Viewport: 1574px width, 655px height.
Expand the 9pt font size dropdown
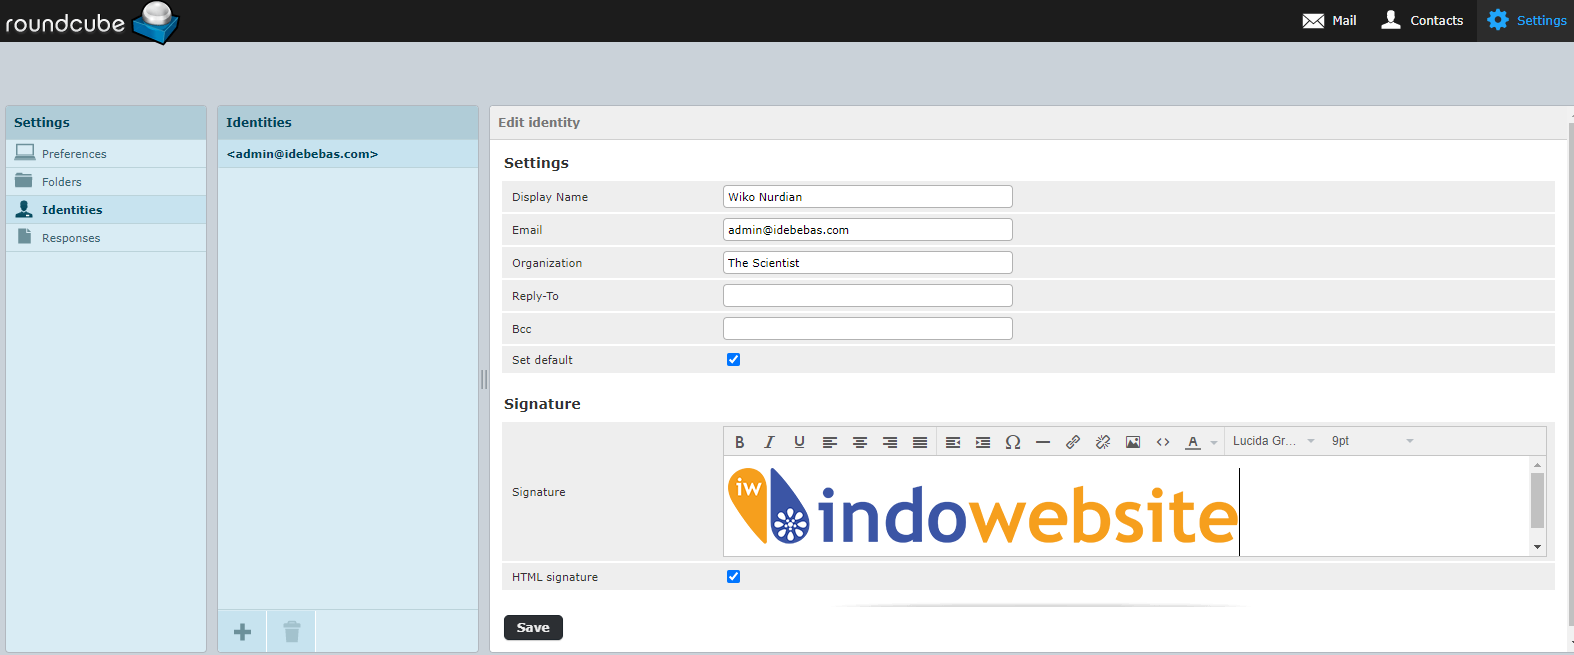tap(1371, 441)
